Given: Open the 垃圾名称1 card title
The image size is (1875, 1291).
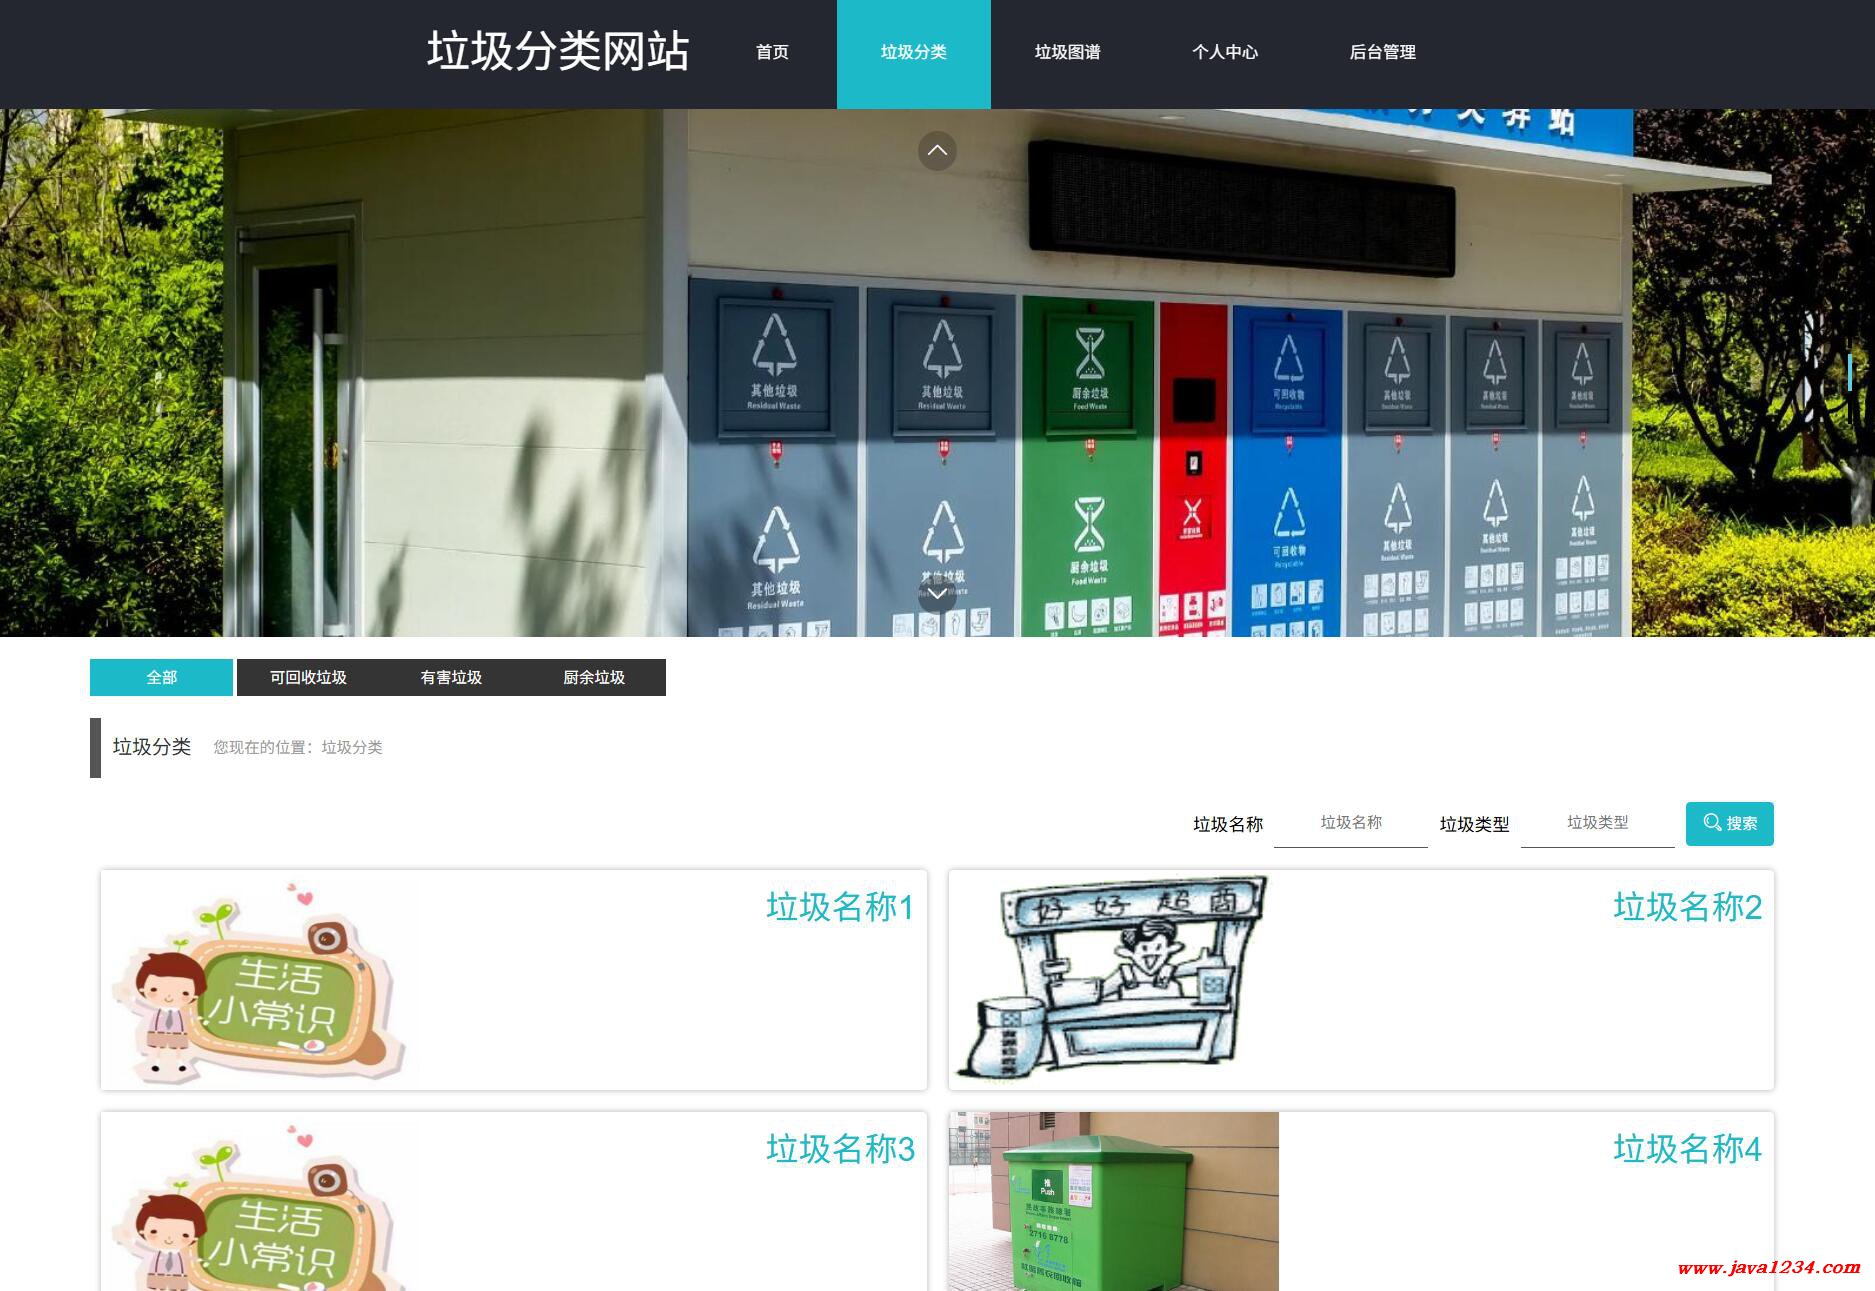Looking at the screenshot, I should [x=839, y=907].
